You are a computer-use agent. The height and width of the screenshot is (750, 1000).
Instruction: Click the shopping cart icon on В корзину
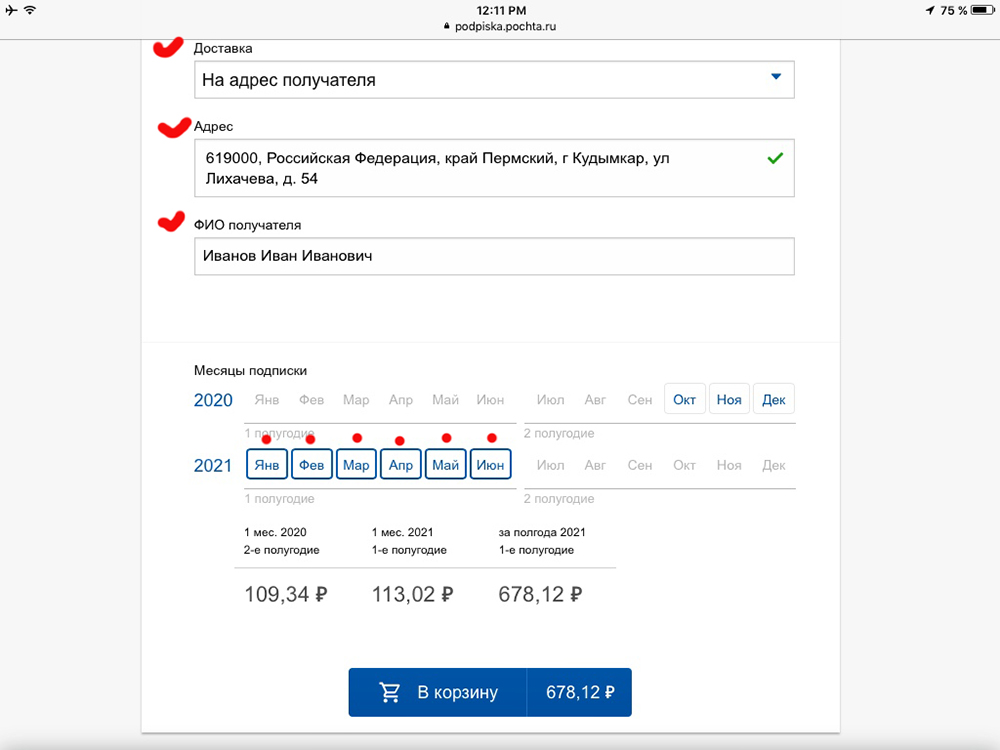coord(390,693)
